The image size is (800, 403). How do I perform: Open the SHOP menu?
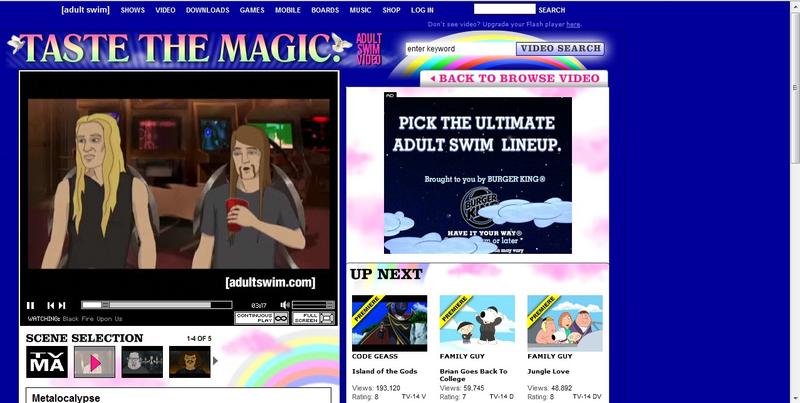(391, 10)
